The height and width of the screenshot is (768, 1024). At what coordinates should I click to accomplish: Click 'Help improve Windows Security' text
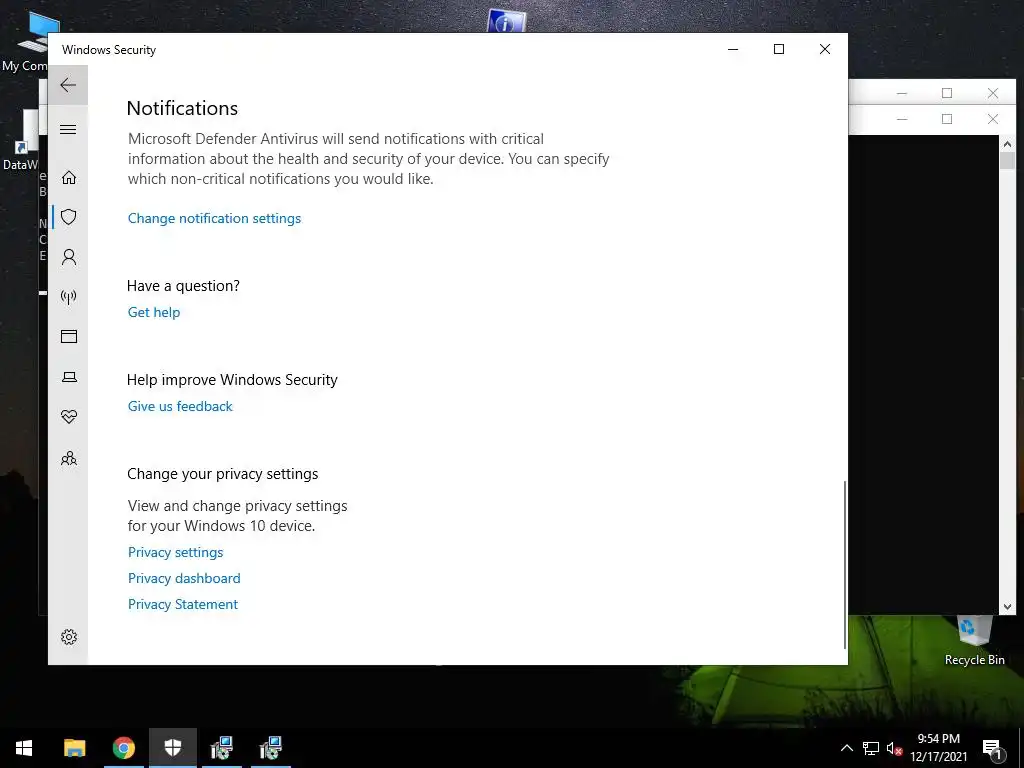[232, 379]
